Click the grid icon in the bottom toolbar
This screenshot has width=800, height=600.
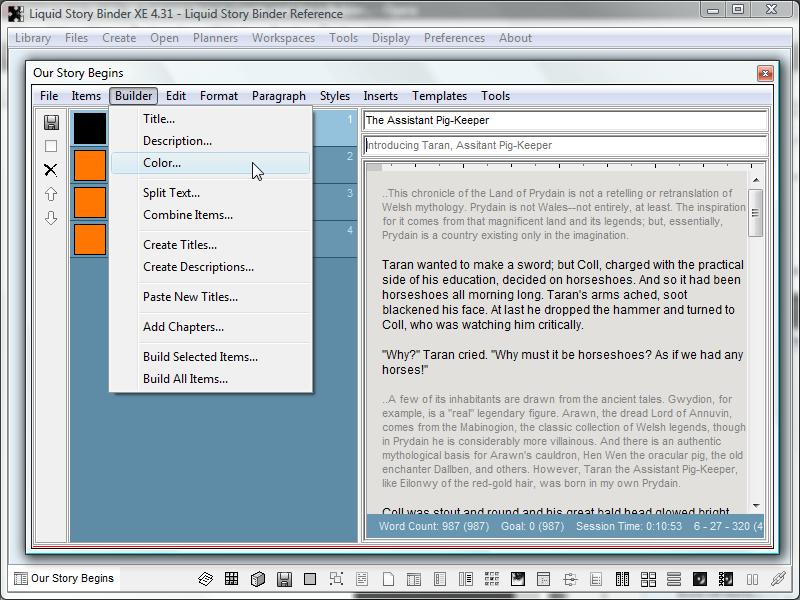point(231,579)
